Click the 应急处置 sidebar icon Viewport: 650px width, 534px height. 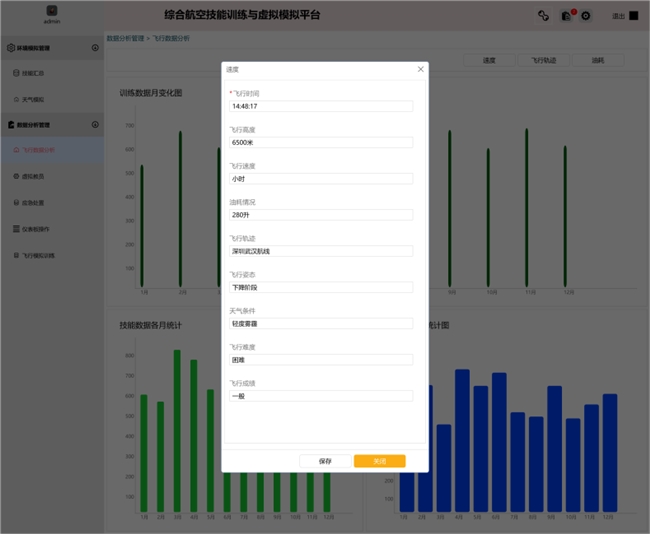point(16,203)
